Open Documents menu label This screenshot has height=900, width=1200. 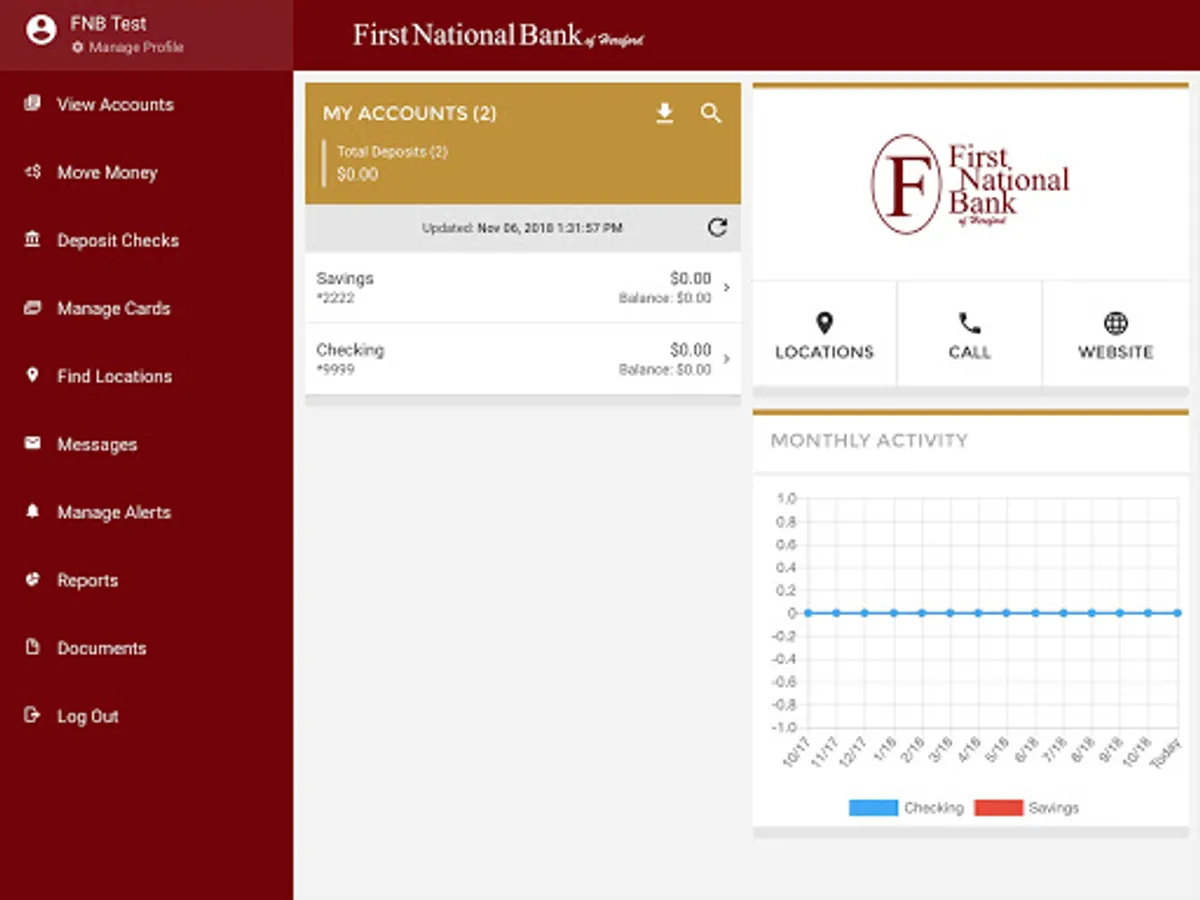click(x=102, y=648)
